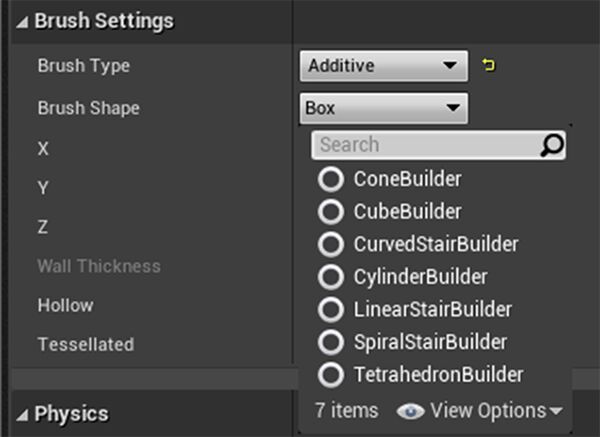
Task: Click the Brush Shape property label
Action: (x=88, y=107)
